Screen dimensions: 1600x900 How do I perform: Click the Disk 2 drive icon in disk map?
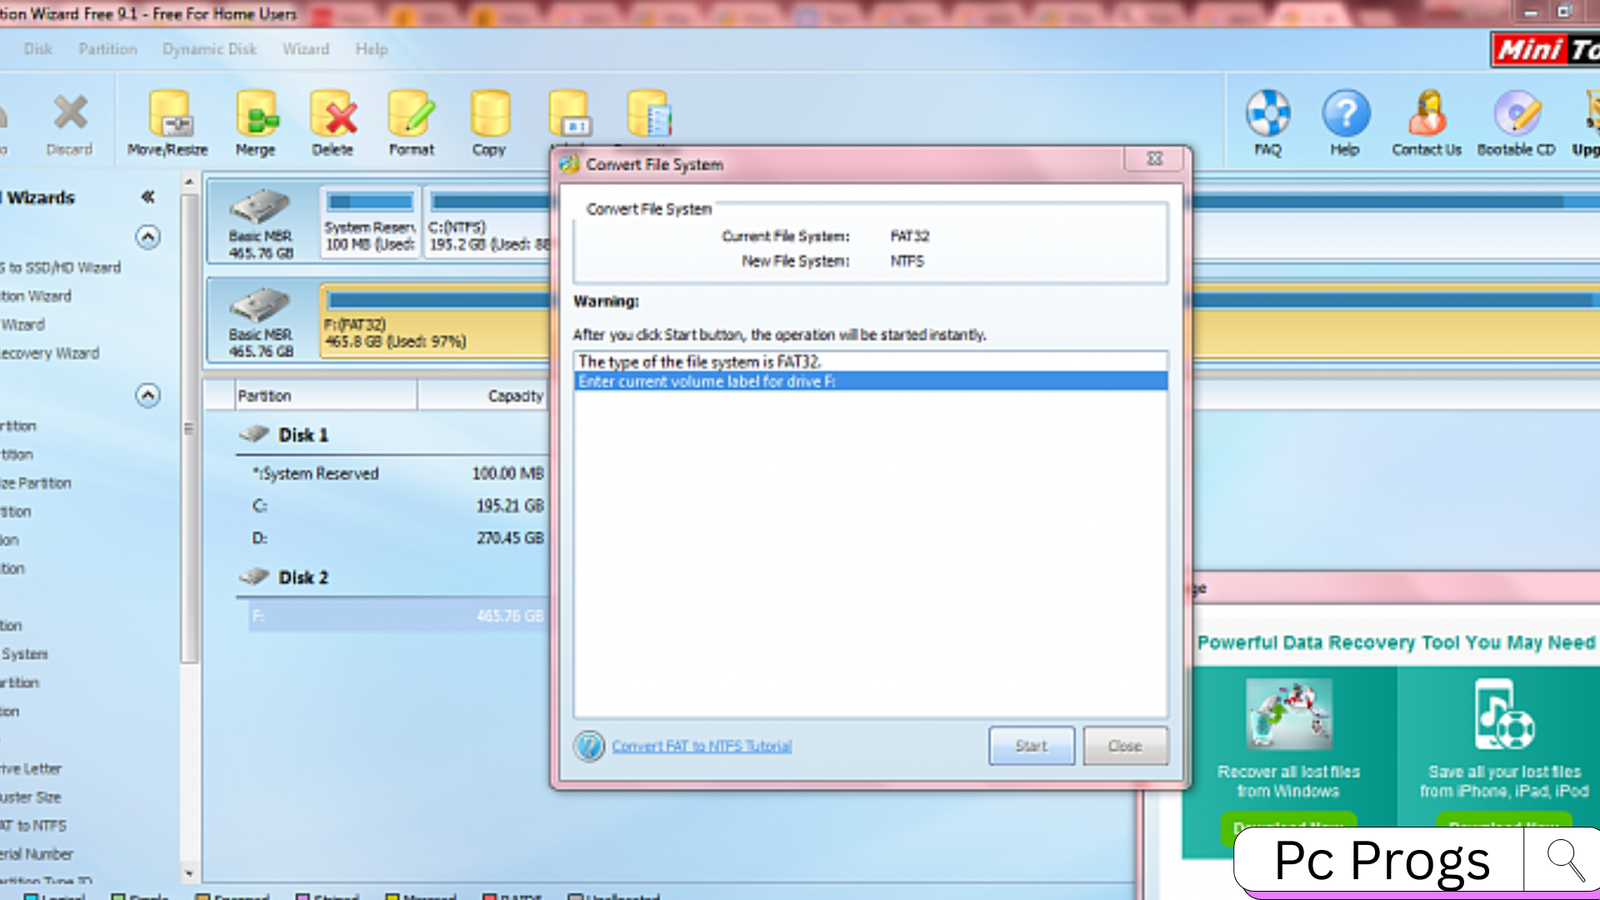260,306
